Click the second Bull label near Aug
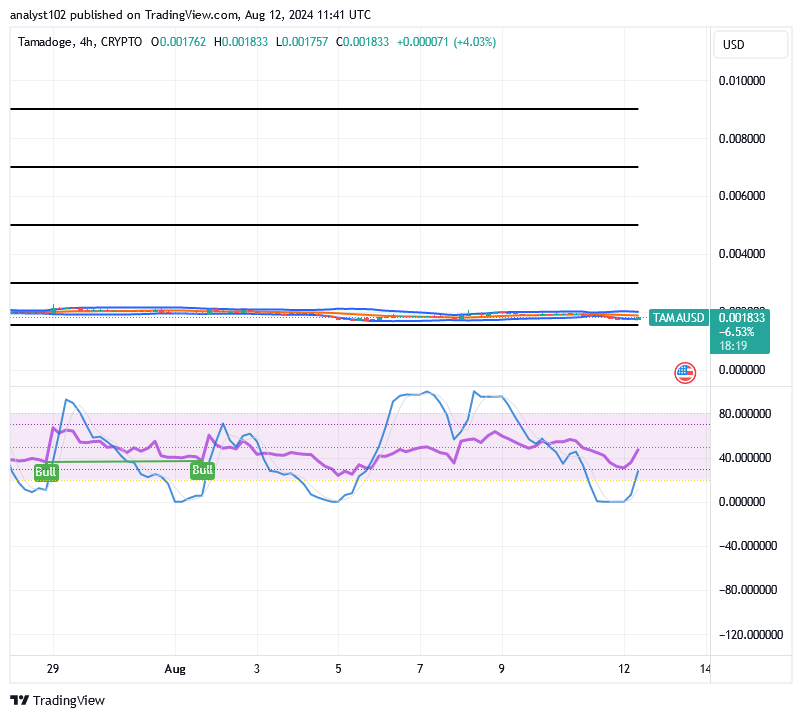 (203, 470)
